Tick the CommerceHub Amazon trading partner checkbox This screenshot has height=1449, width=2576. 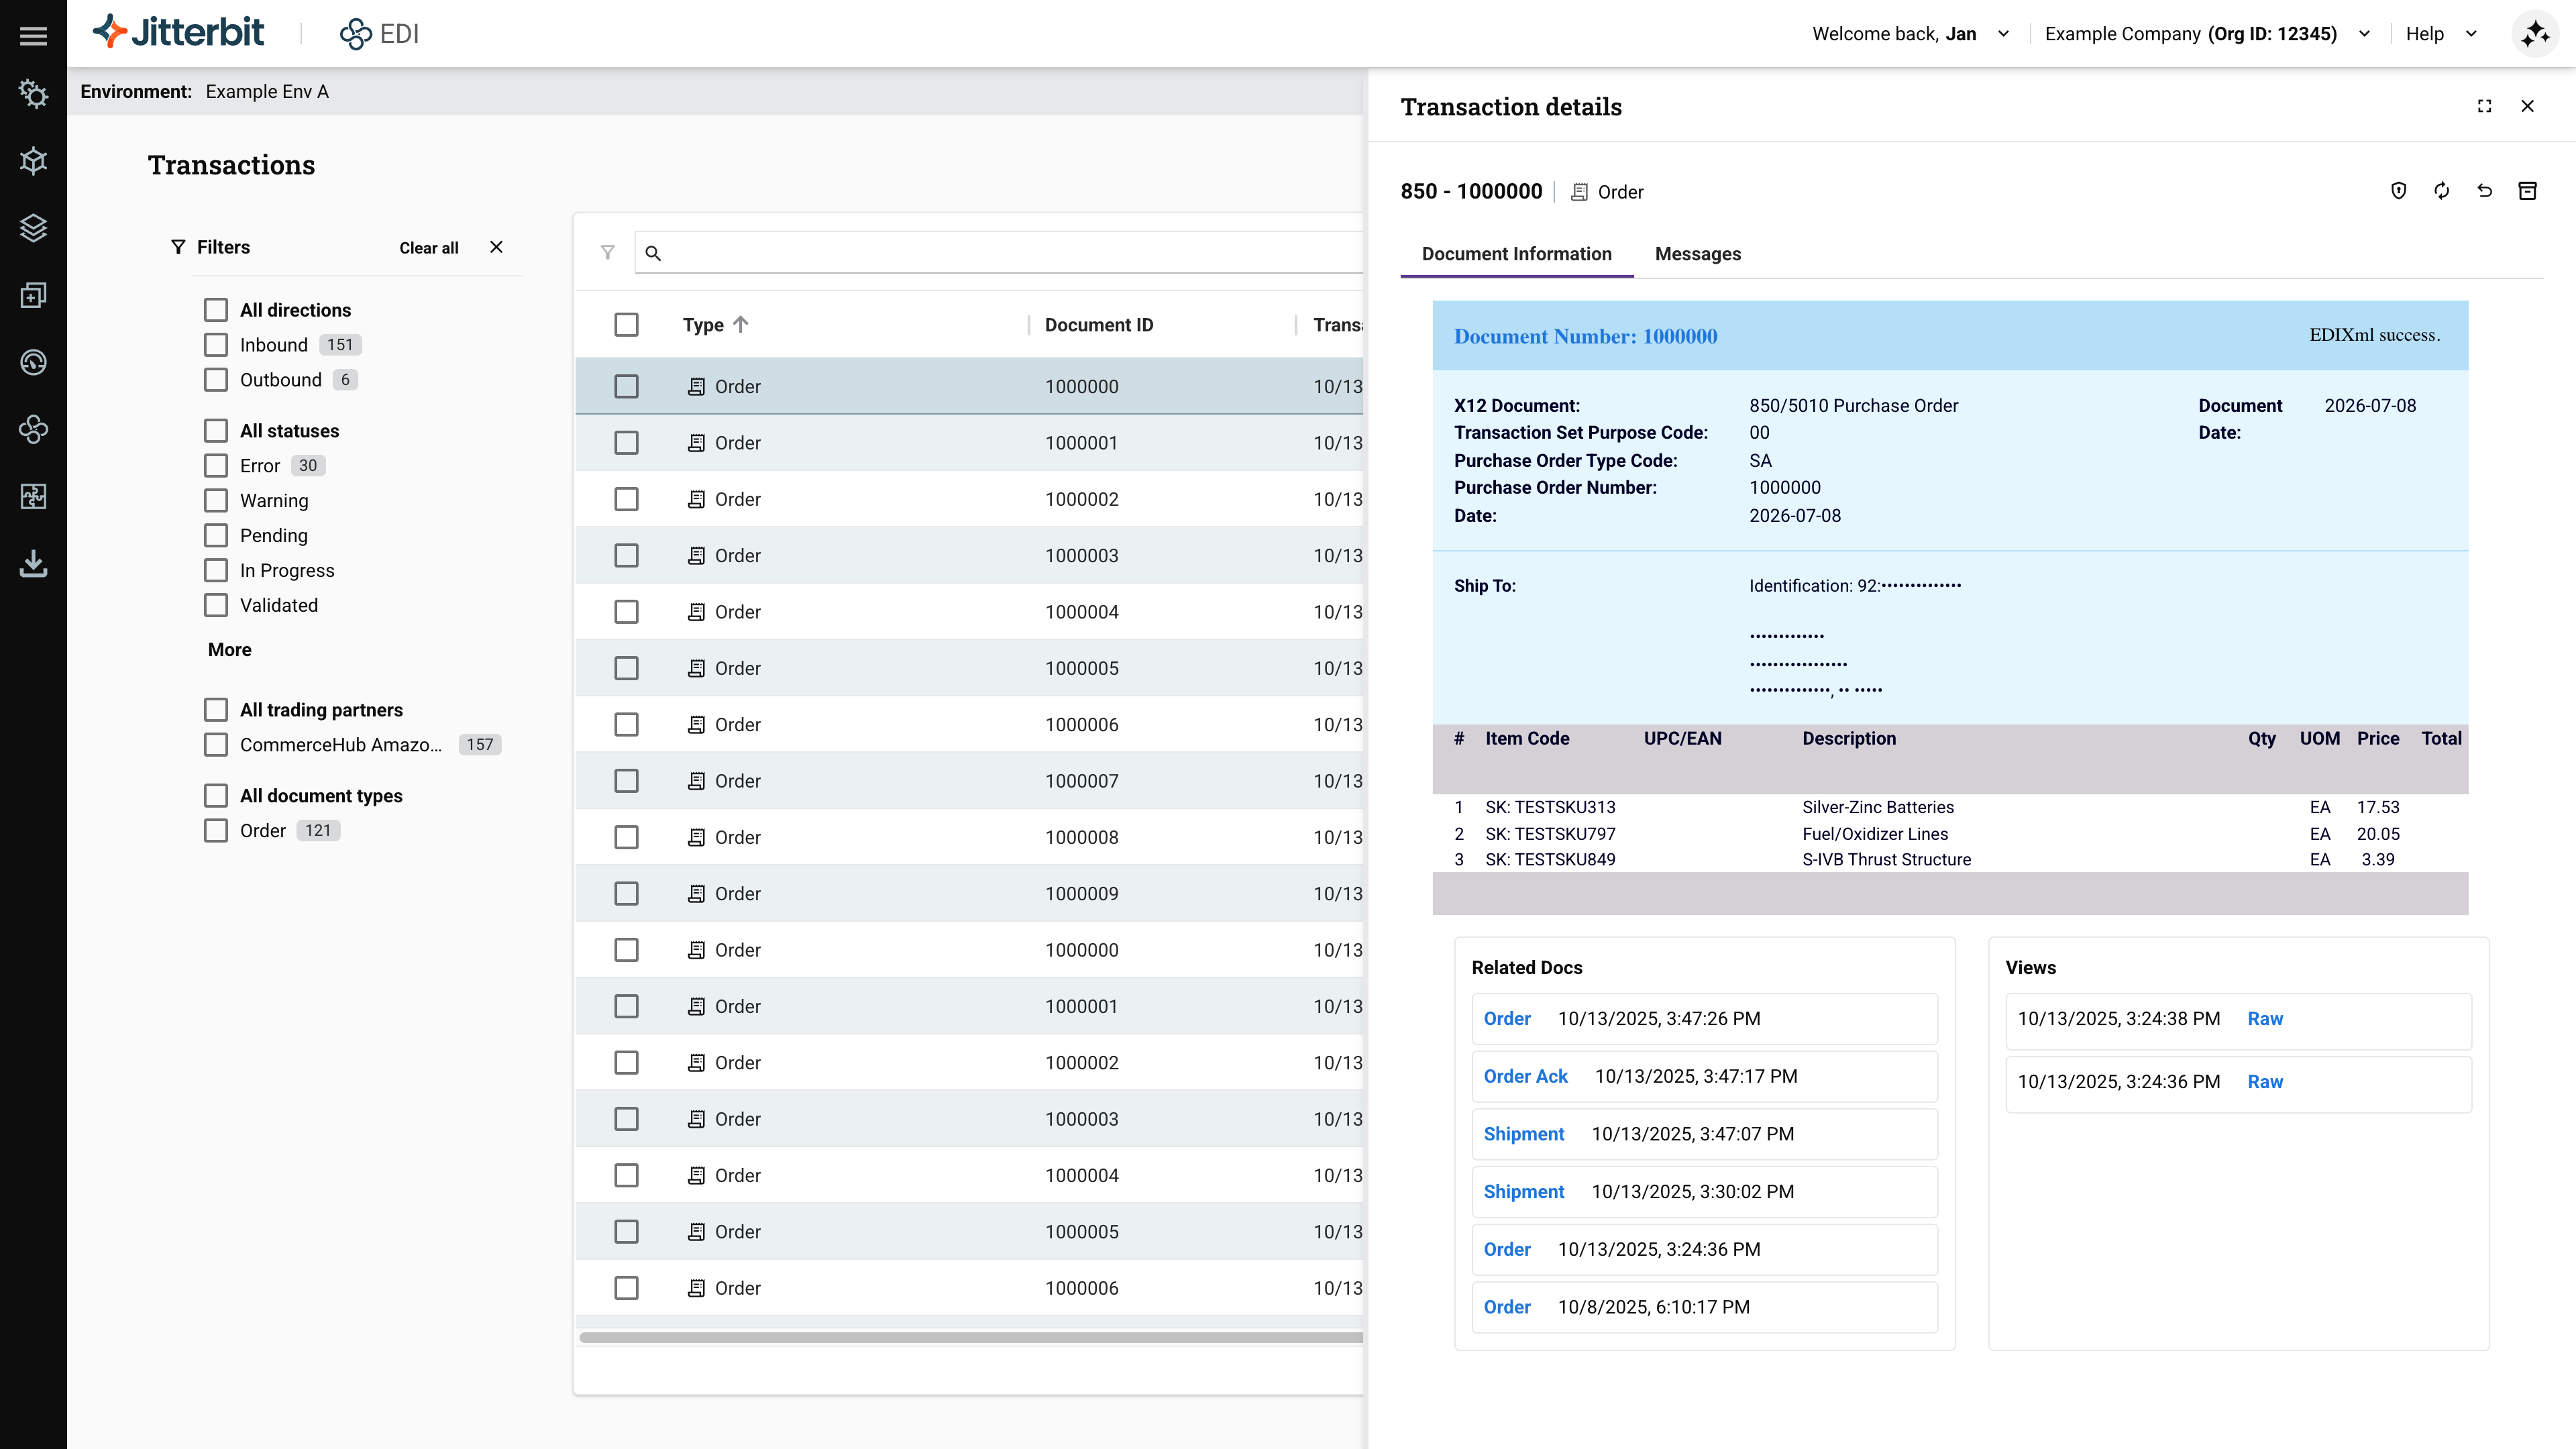(x=216, y=745)
